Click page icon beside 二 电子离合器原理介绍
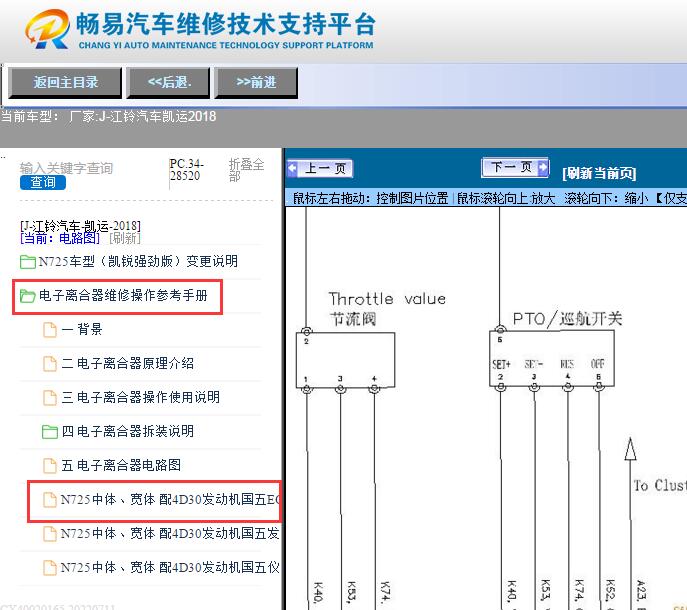 coord(50,364)
